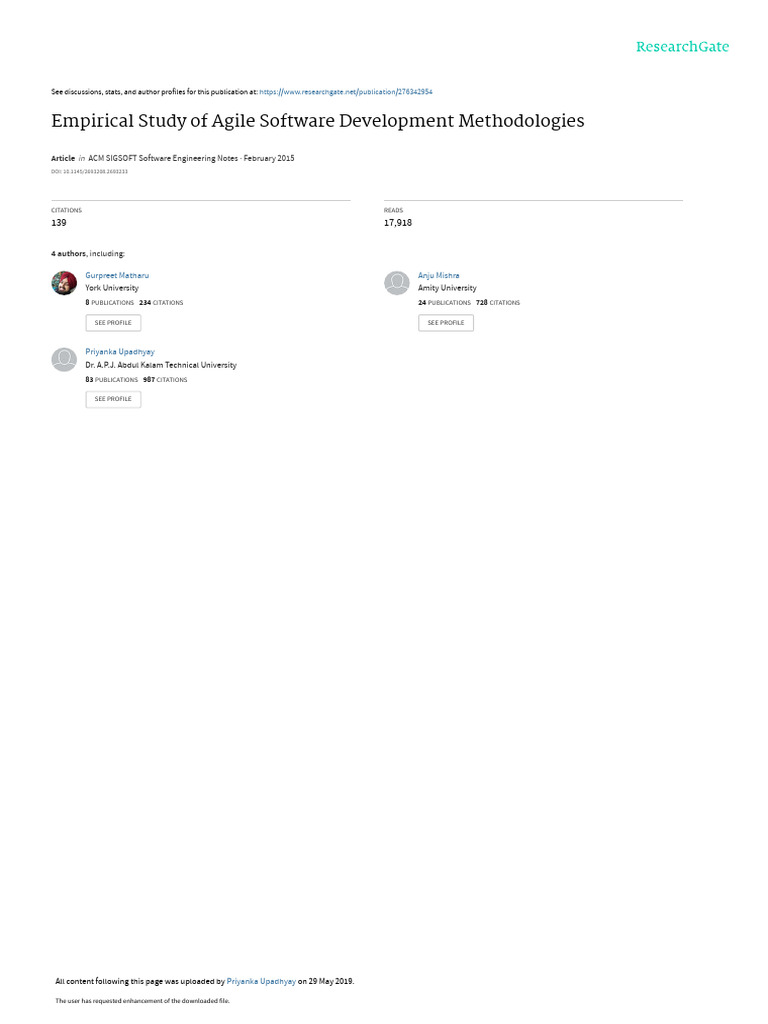Open the researchgate.net publication URL
Screen dimensions: 768x1024
[x=345, y=92]
